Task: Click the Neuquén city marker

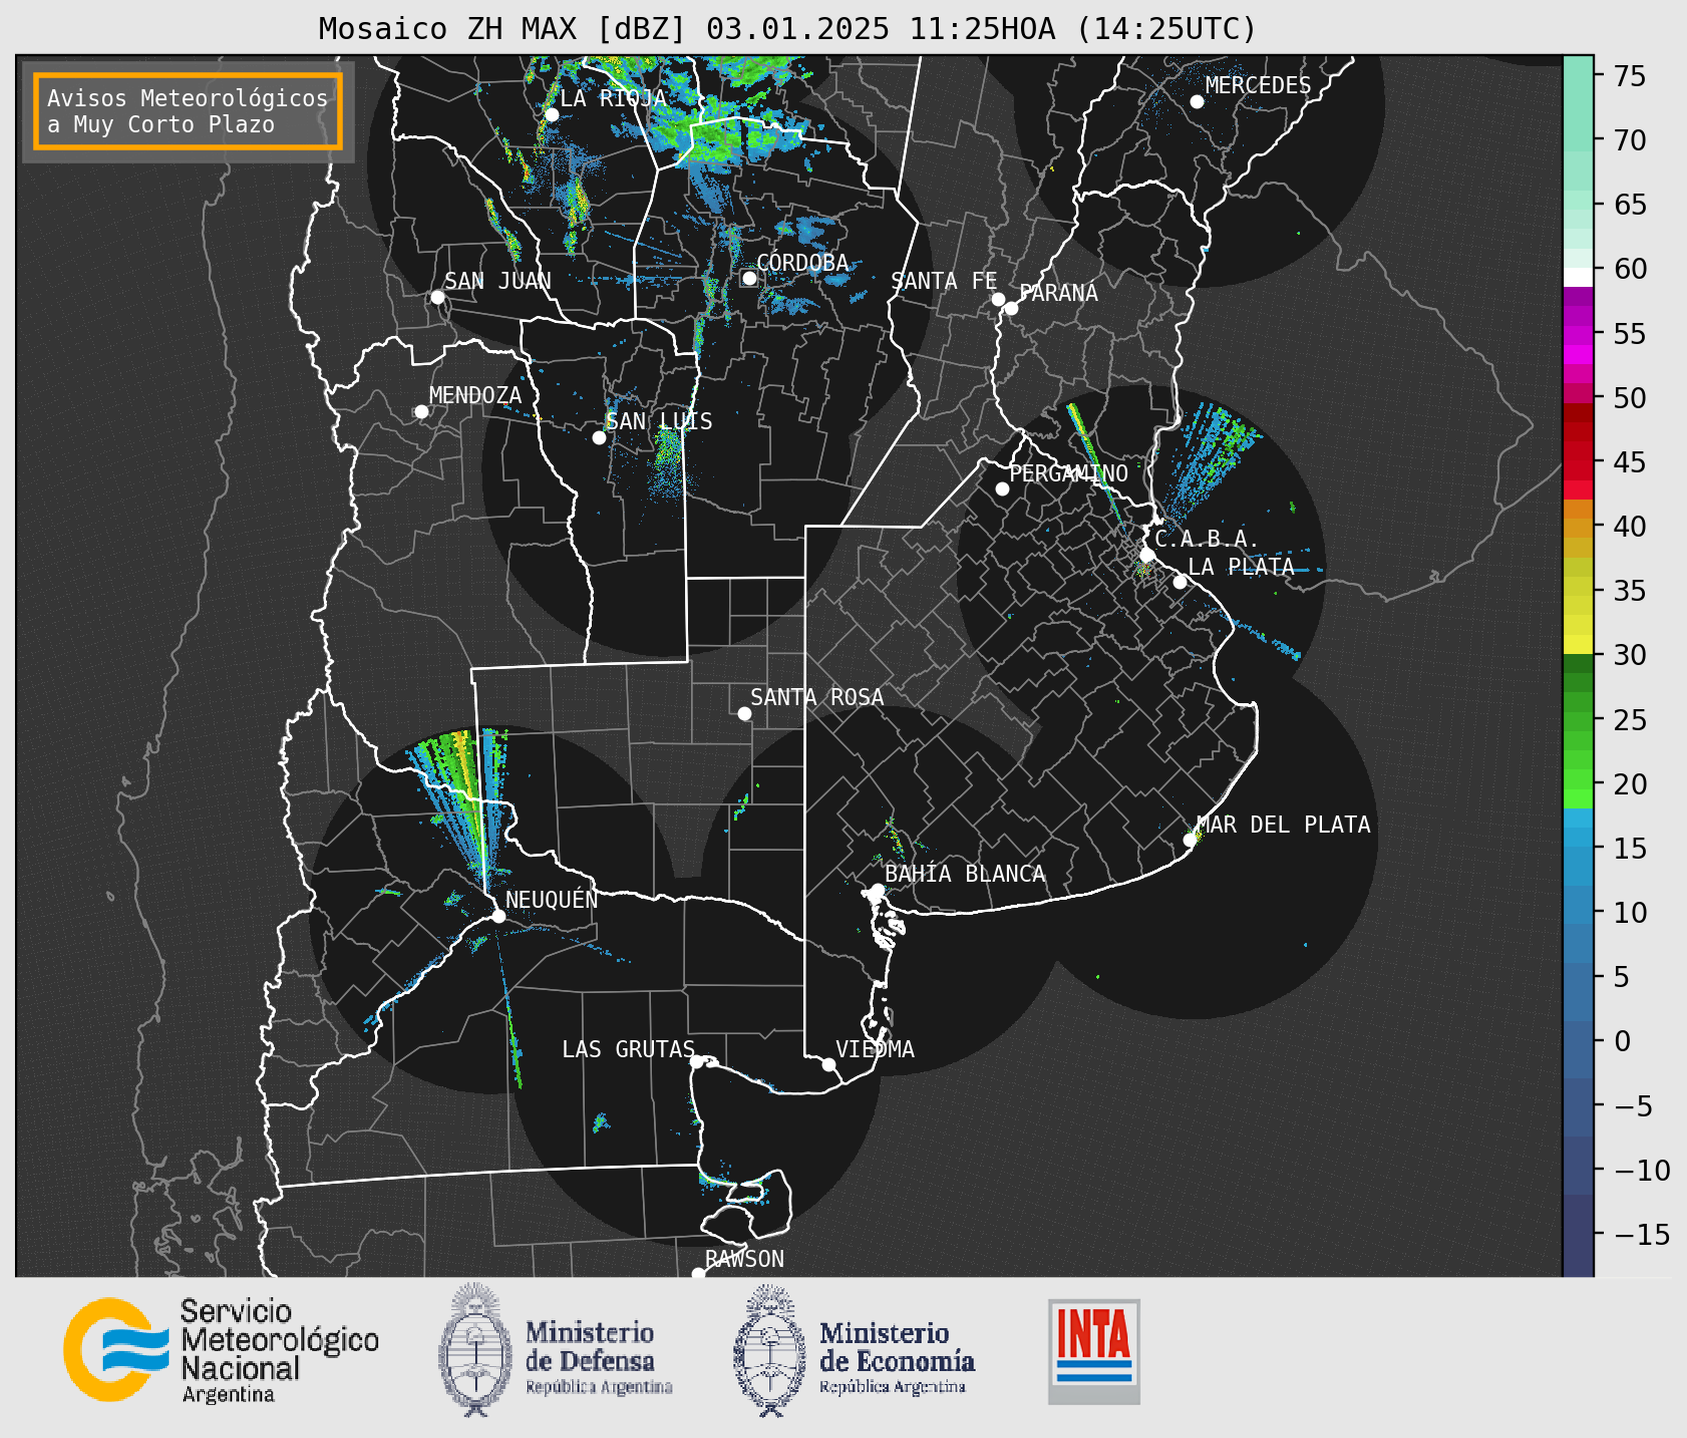Action: point(498,916)
